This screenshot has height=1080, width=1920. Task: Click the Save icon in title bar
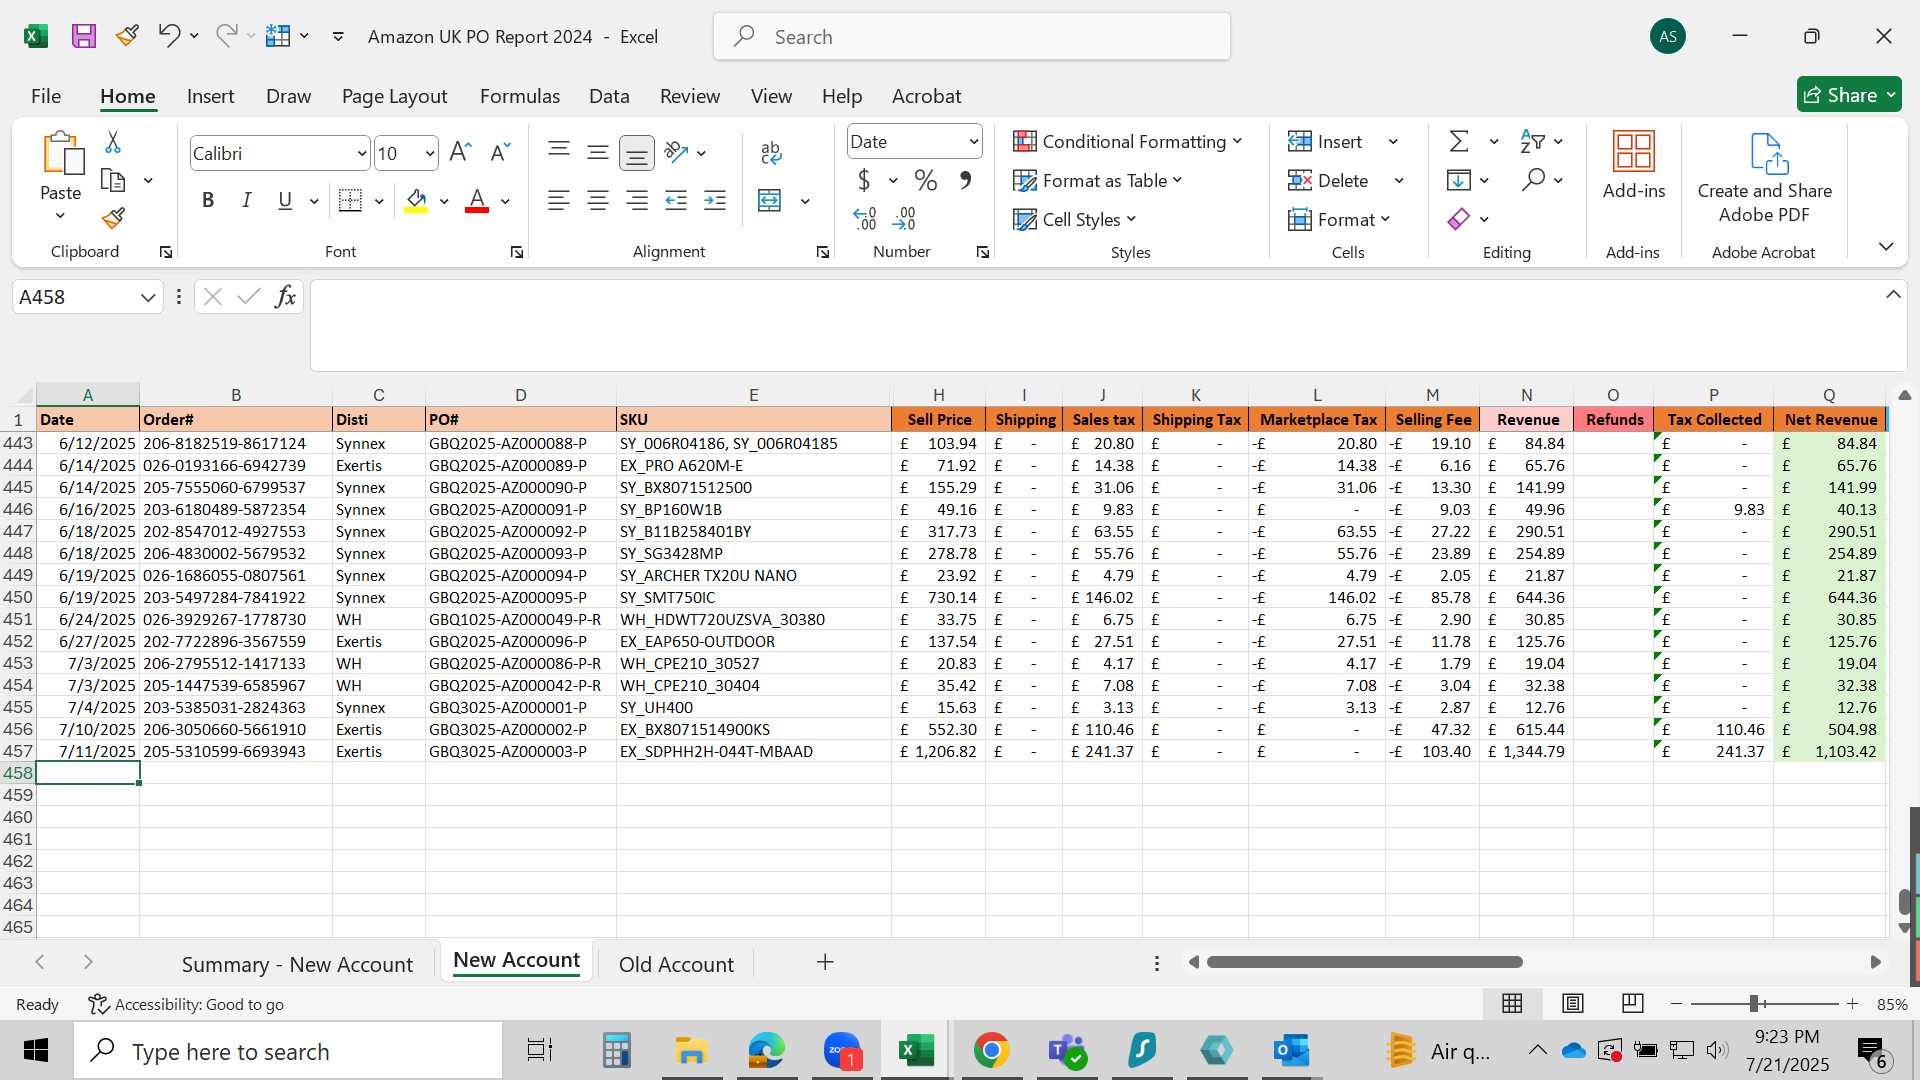coord(84,37)
